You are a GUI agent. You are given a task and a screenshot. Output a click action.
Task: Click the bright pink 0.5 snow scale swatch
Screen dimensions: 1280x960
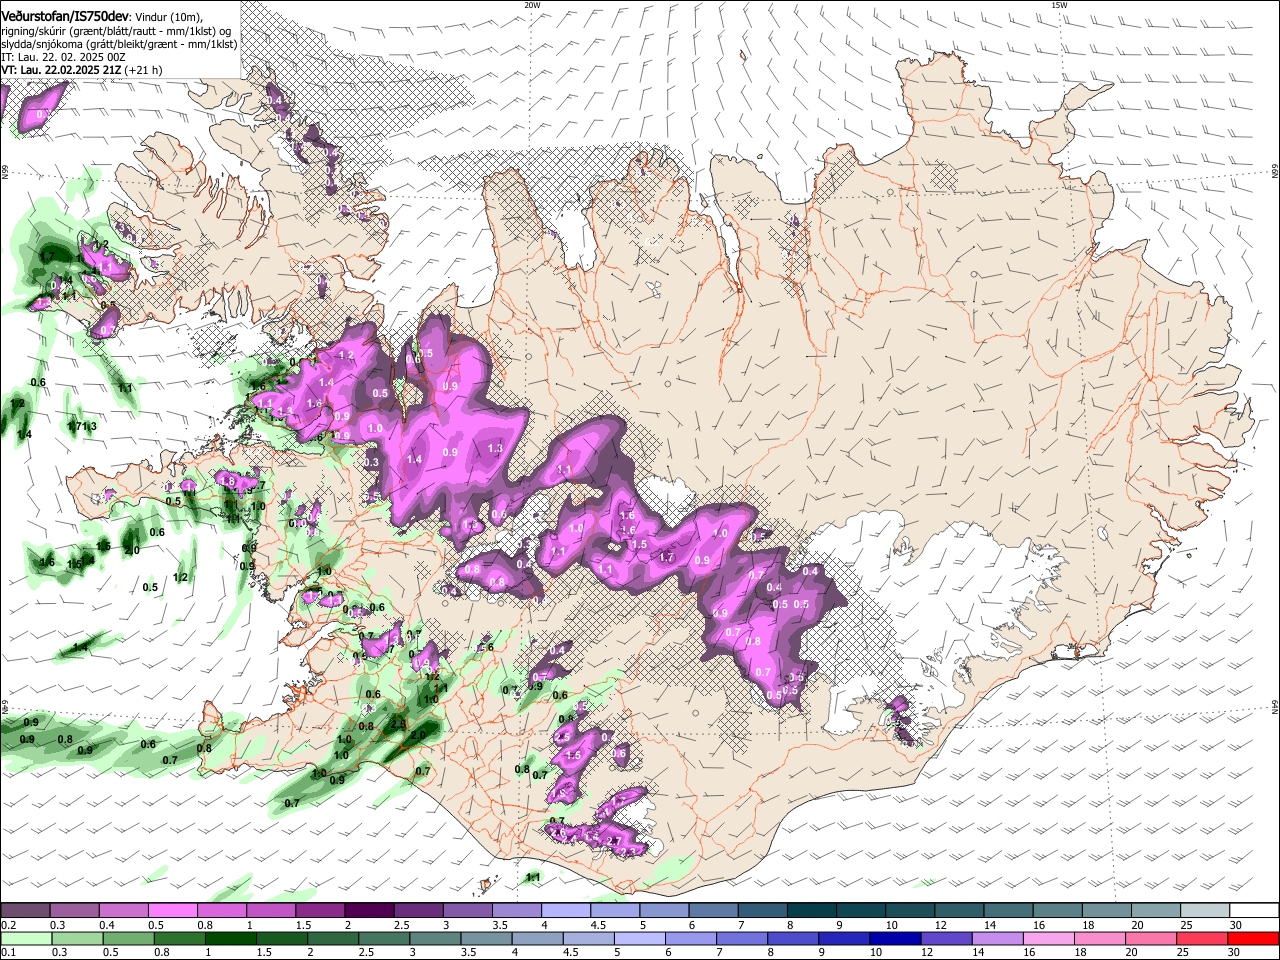172,910
